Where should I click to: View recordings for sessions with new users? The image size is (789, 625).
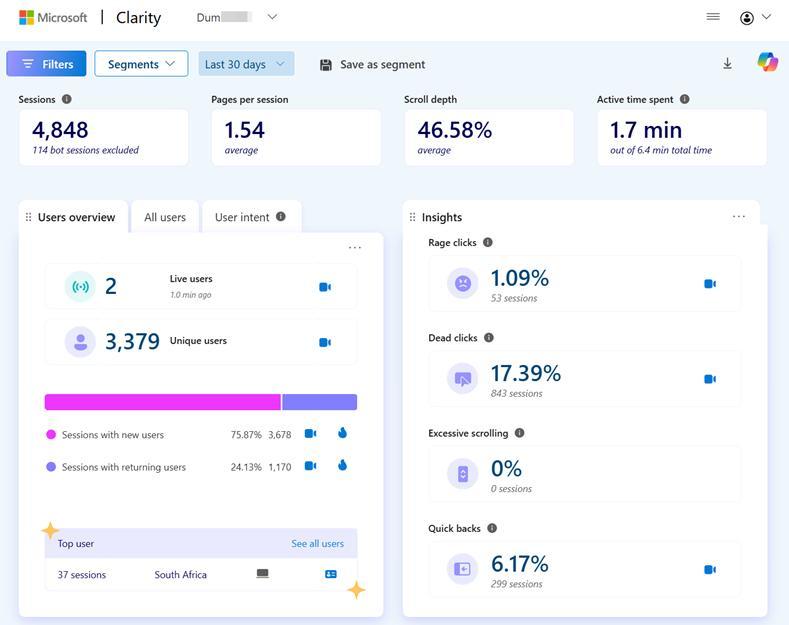[x=310, y=433]
